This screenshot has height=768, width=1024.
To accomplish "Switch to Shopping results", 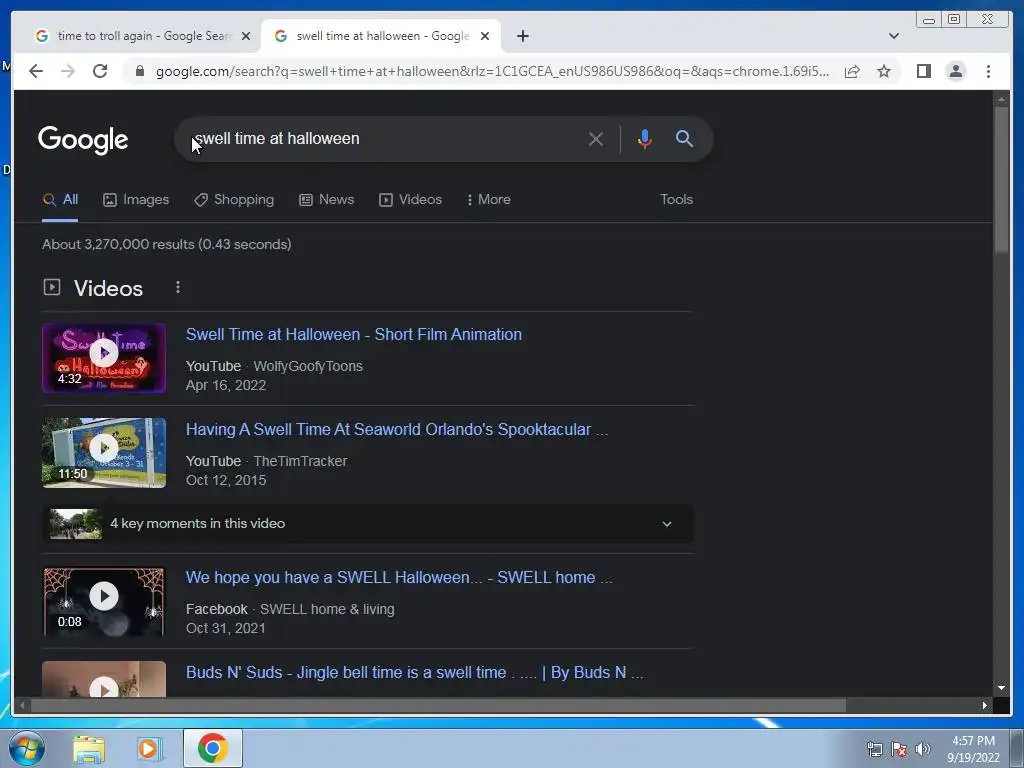I will coord(234,199).
